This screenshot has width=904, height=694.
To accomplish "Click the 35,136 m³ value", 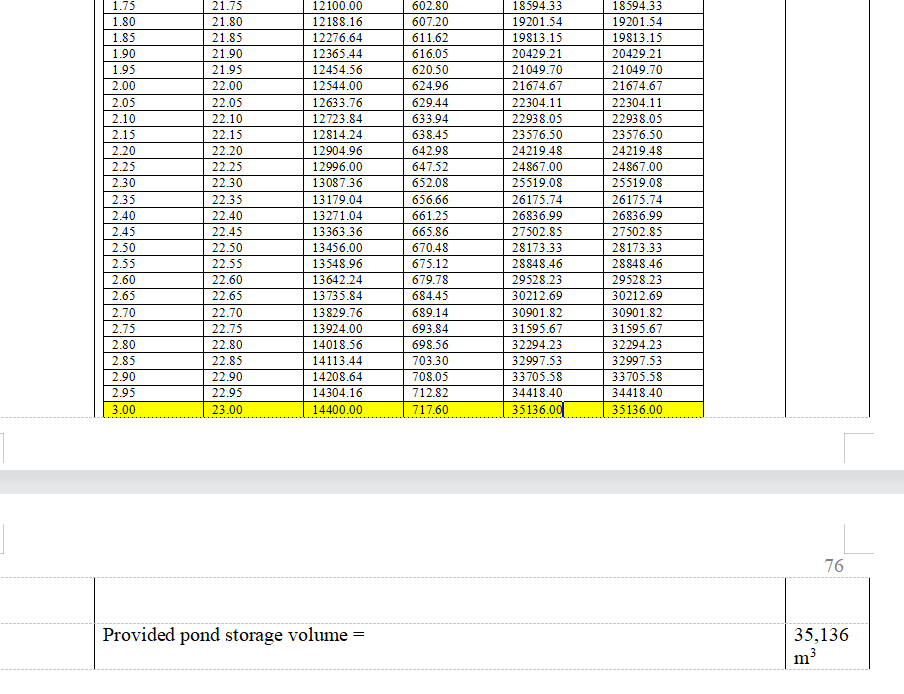I will [821, 646].
